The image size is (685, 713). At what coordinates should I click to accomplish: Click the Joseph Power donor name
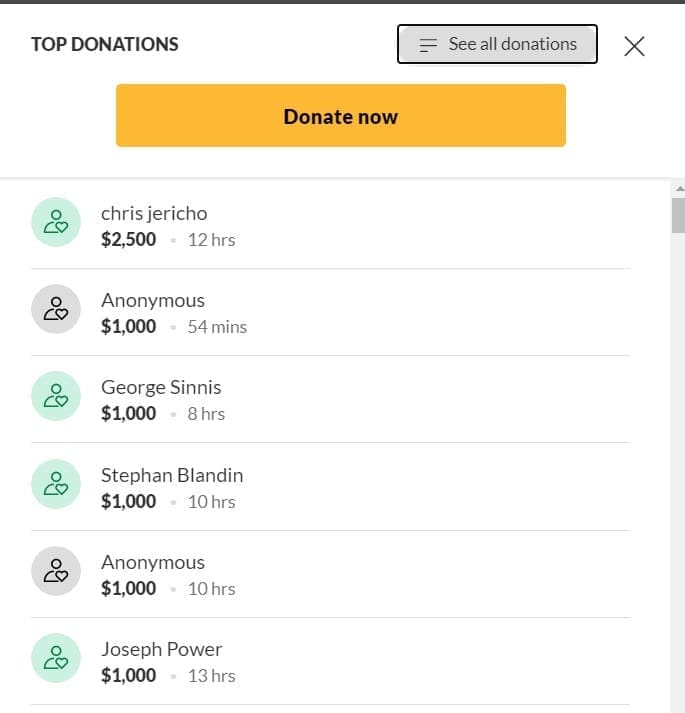coord(161,649)
